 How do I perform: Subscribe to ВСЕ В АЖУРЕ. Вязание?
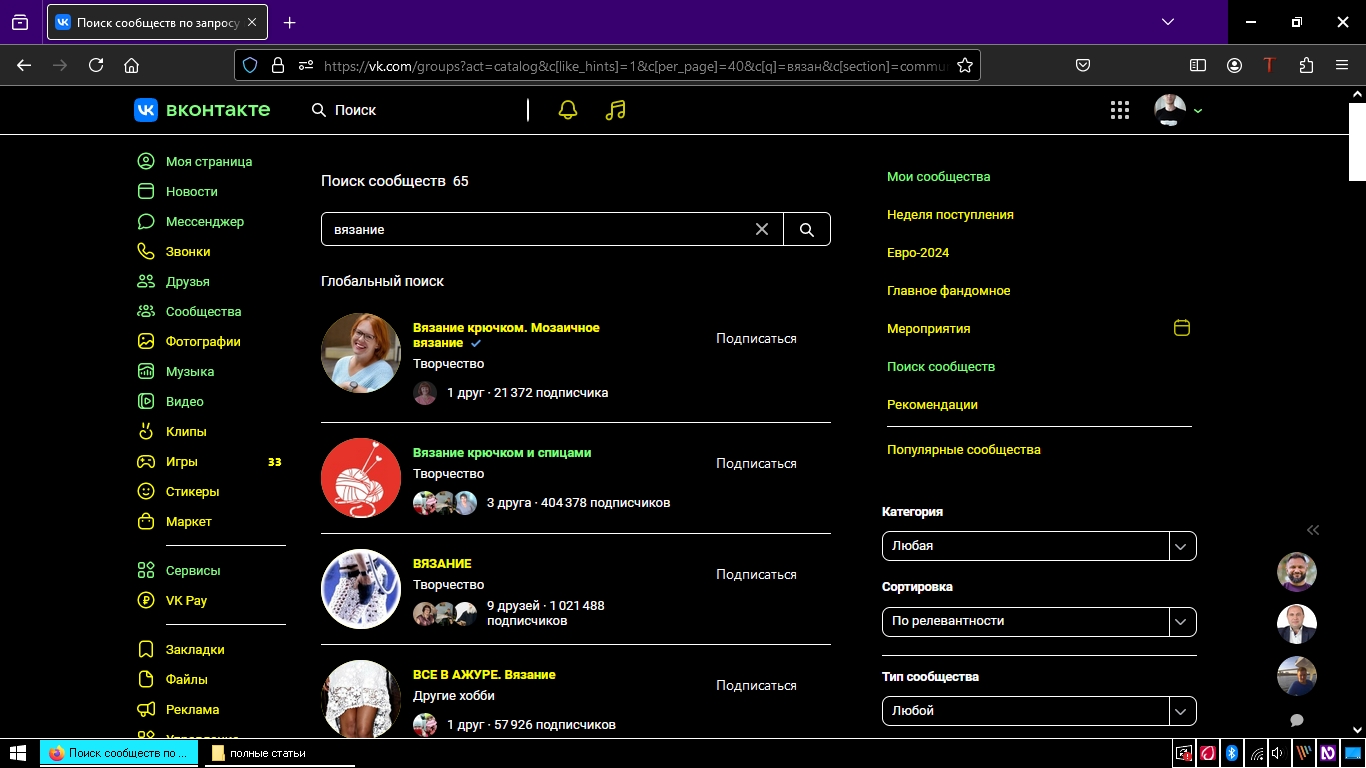756,686
